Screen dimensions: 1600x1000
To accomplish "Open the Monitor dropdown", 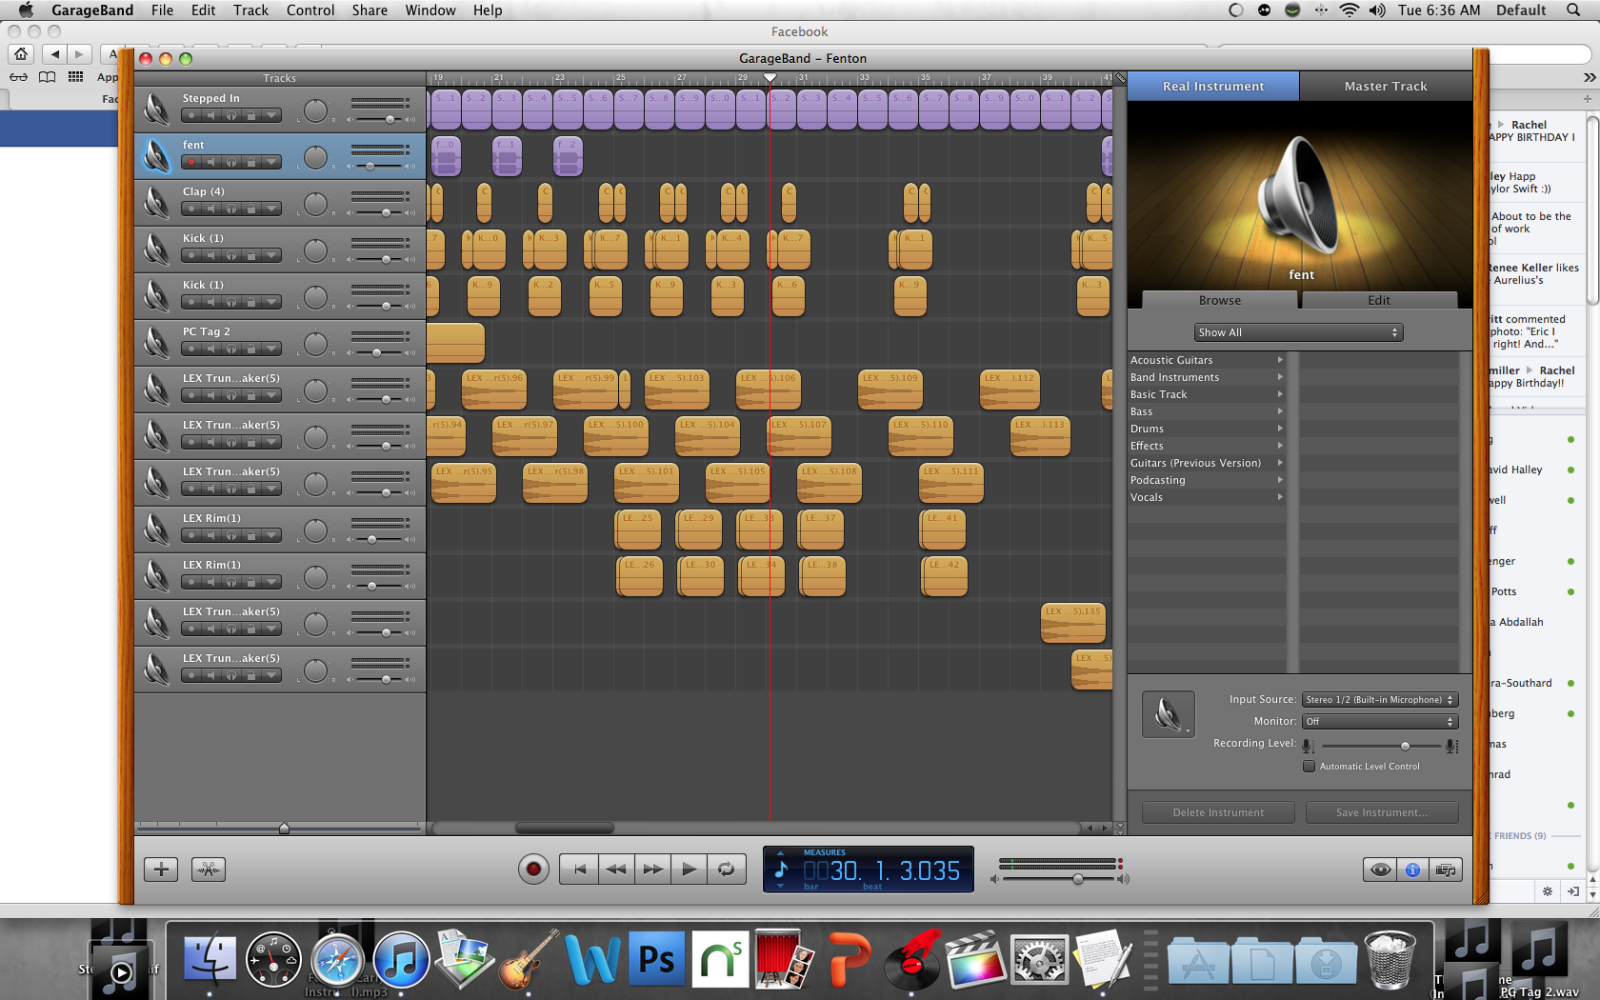I will (1380, 721).
